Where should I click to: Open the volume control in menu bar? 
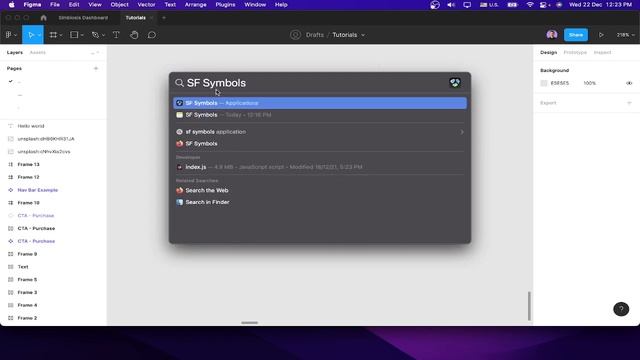tap(451, 4)
